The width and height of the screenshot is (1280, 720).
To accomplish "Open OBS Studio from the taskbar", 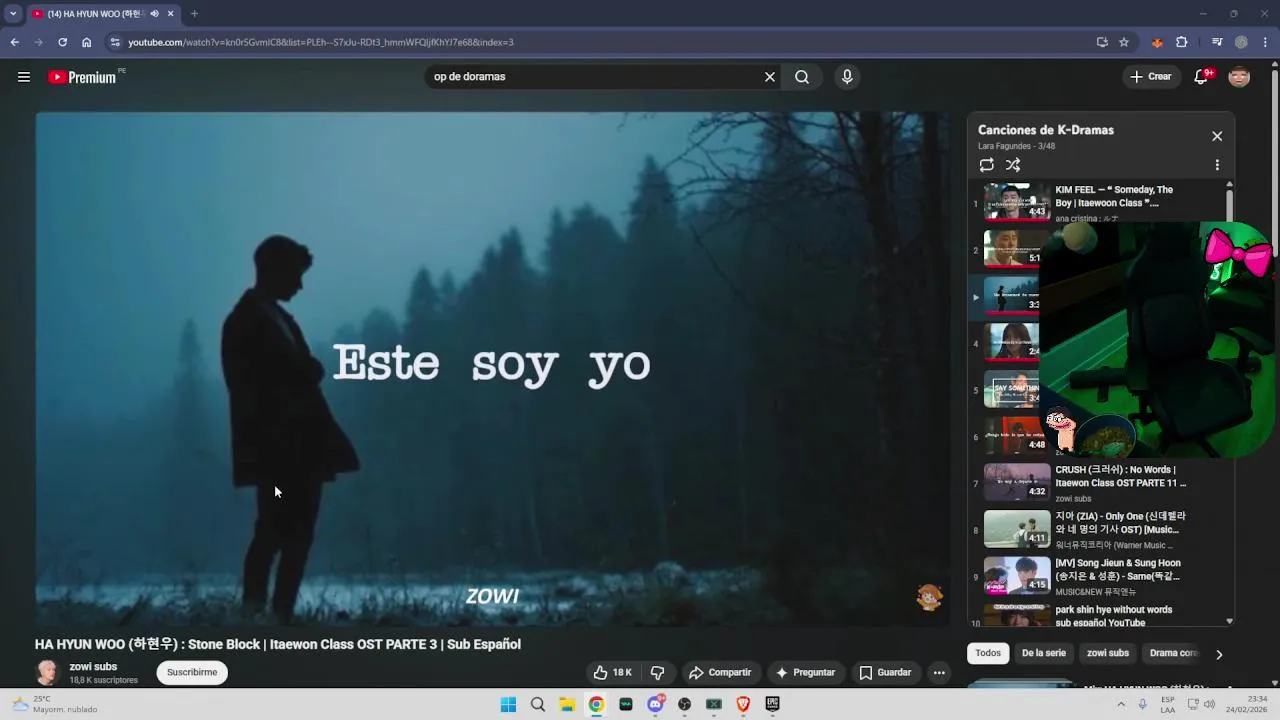I will 684,704.
